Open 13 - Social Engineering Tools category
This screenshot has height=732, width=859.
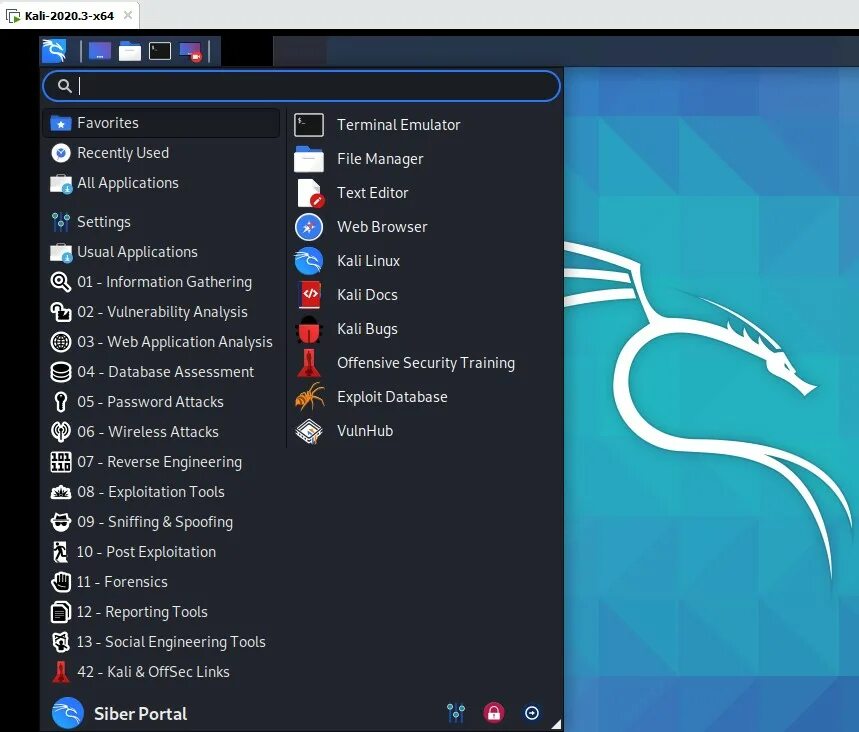(162, 642)
